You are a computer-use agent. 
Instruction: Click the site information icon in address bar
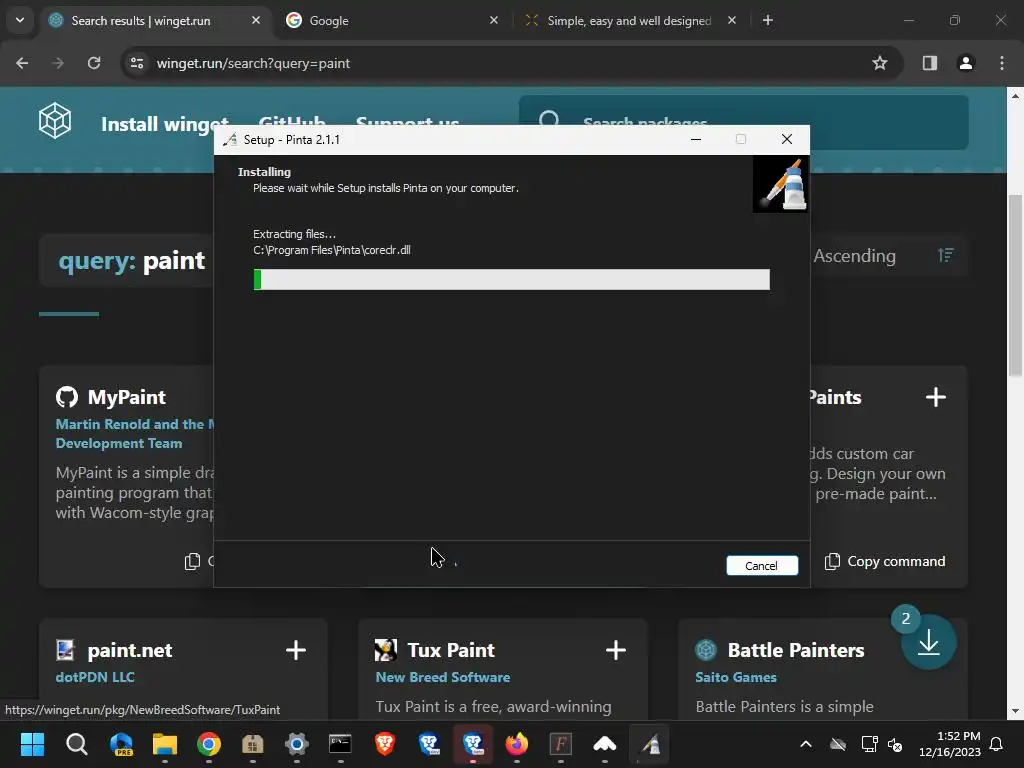pos(136,63)
